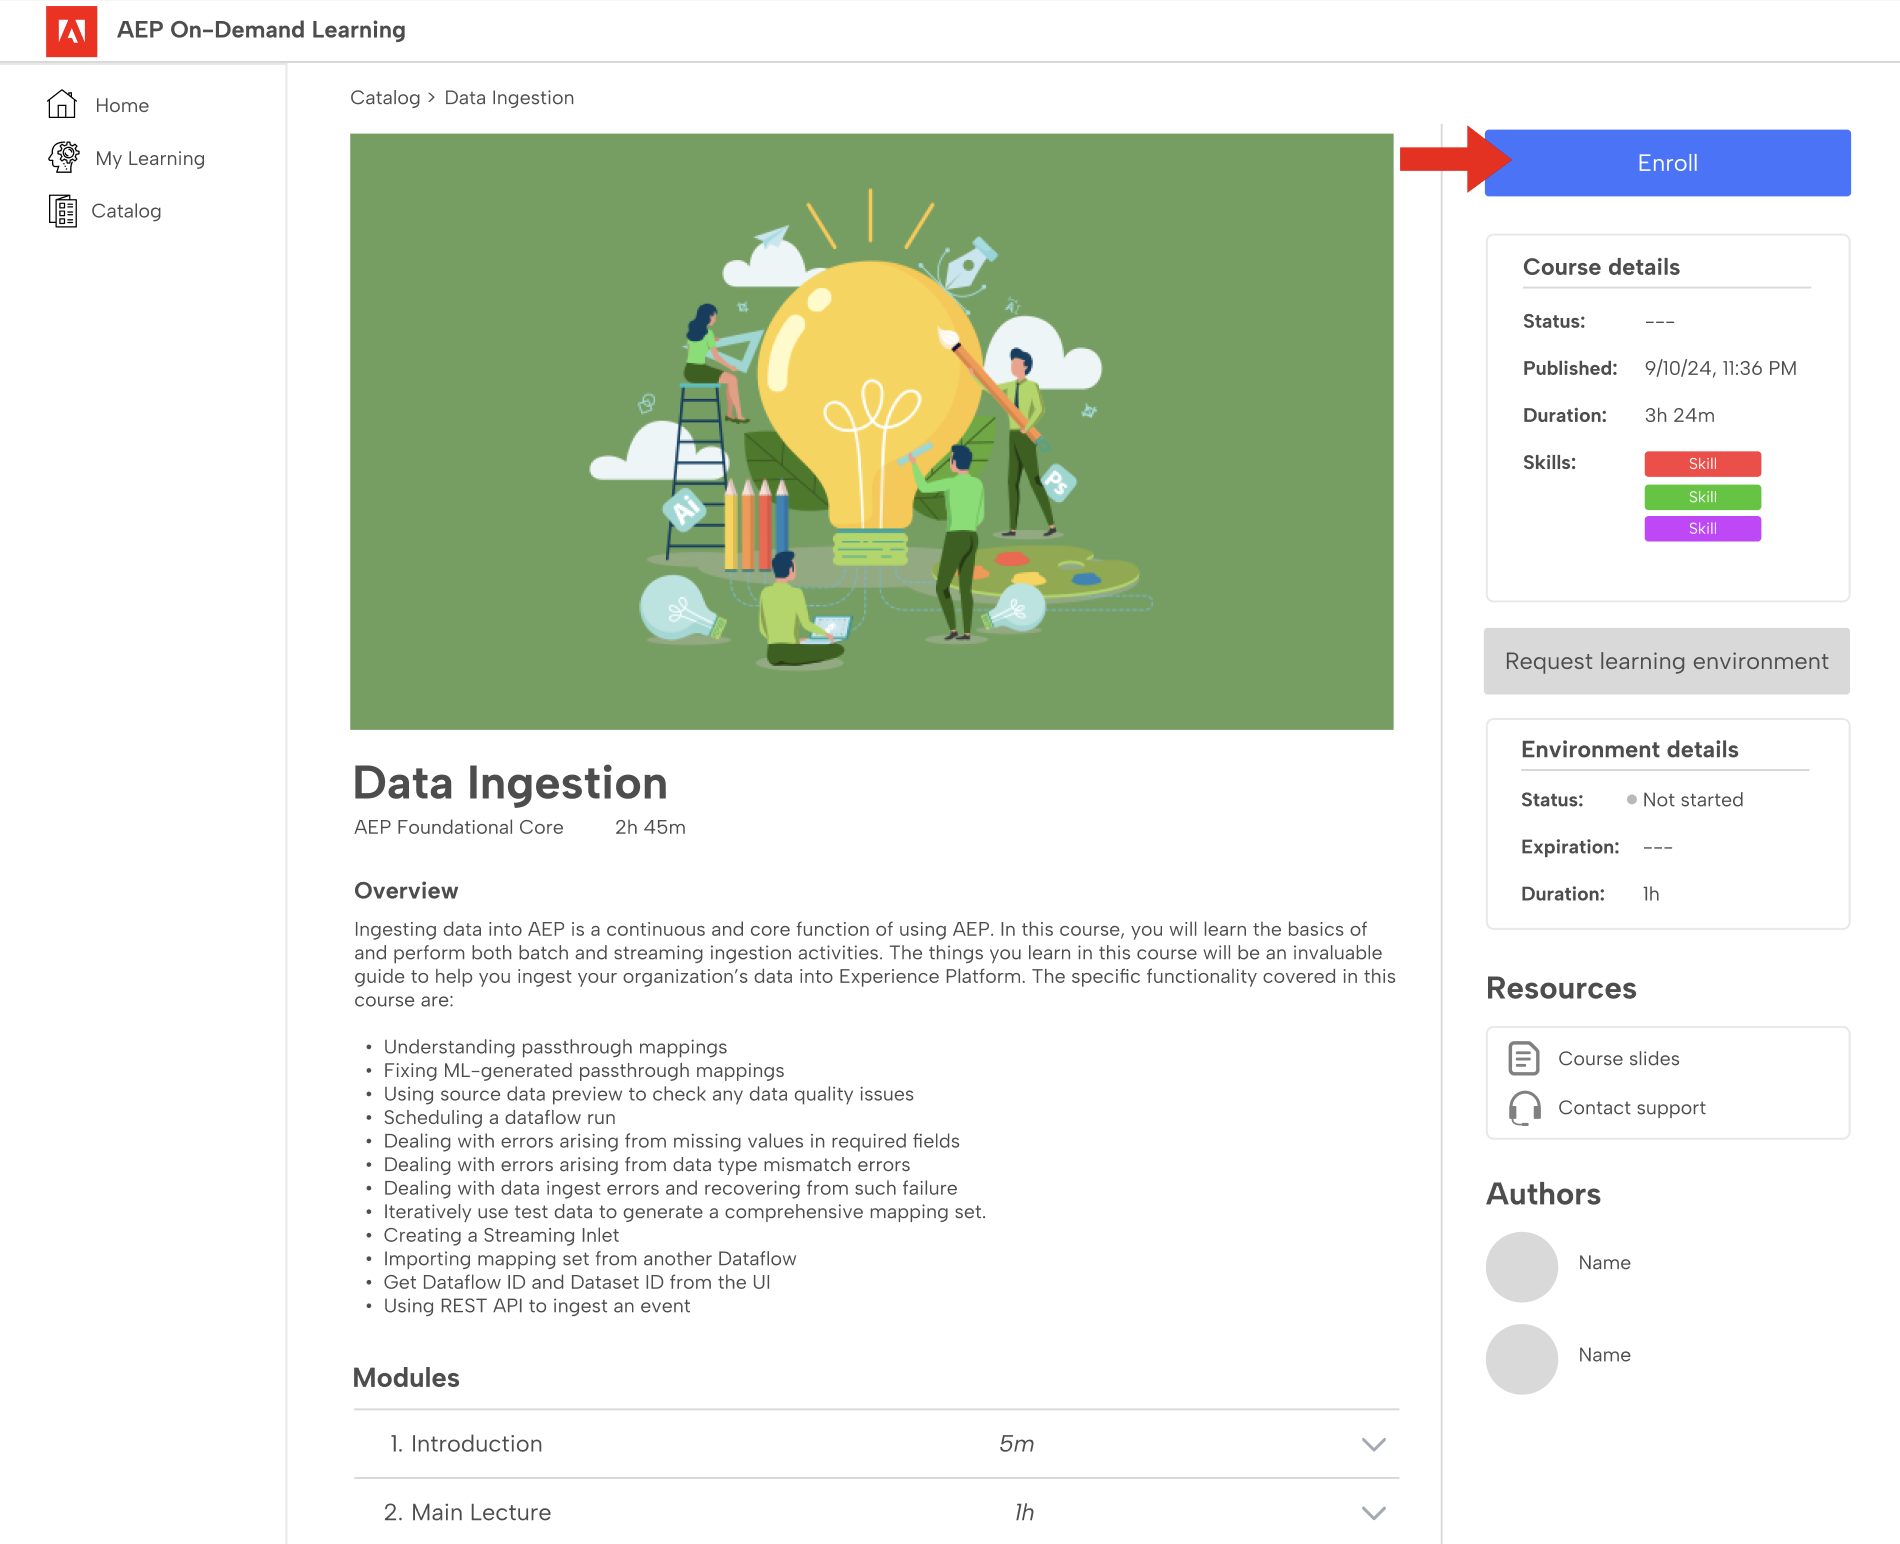Click the first author Name label
Image resolution: width=1900 pixels, height=1544 pixels.
pos(1604,1263)
